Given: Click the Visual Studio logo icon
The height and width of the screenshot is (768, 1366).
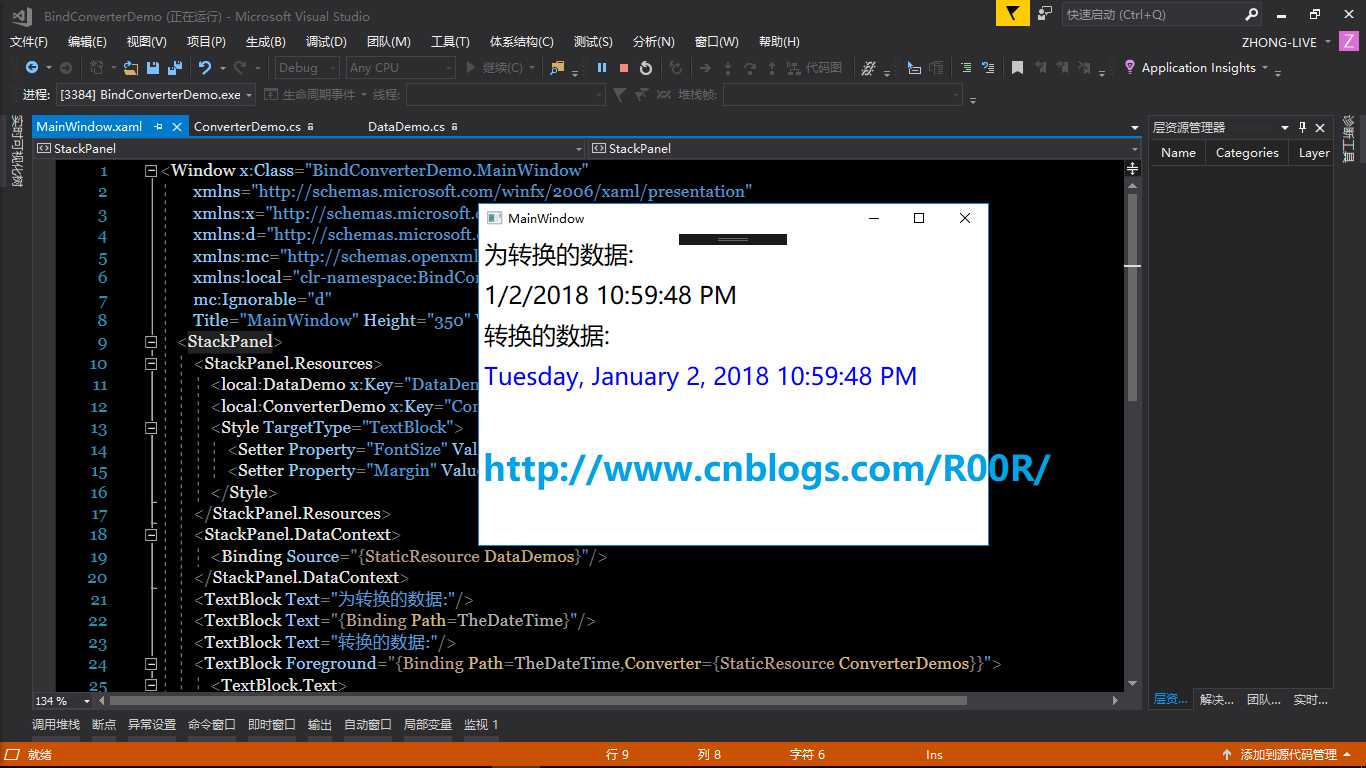Looking at the screenshot, I should point(22,15).
